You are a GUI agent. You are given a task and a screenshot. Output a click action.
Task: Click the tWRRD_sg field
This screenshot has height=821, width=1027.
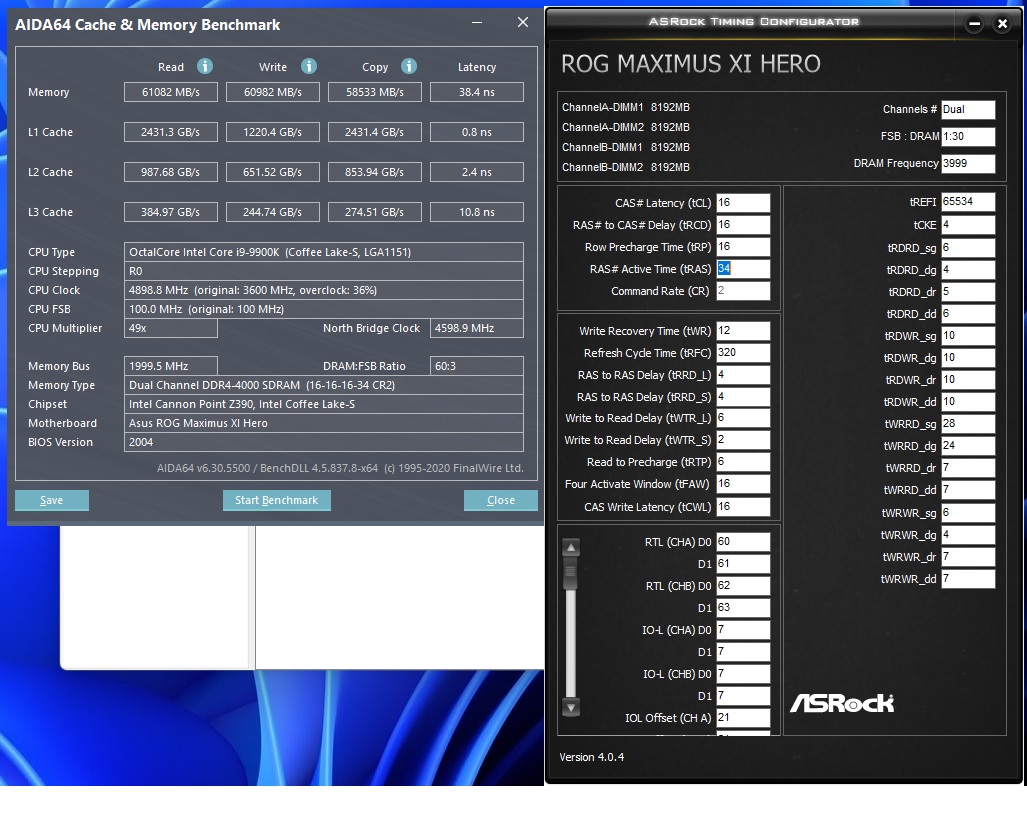(x=968, y=424)
